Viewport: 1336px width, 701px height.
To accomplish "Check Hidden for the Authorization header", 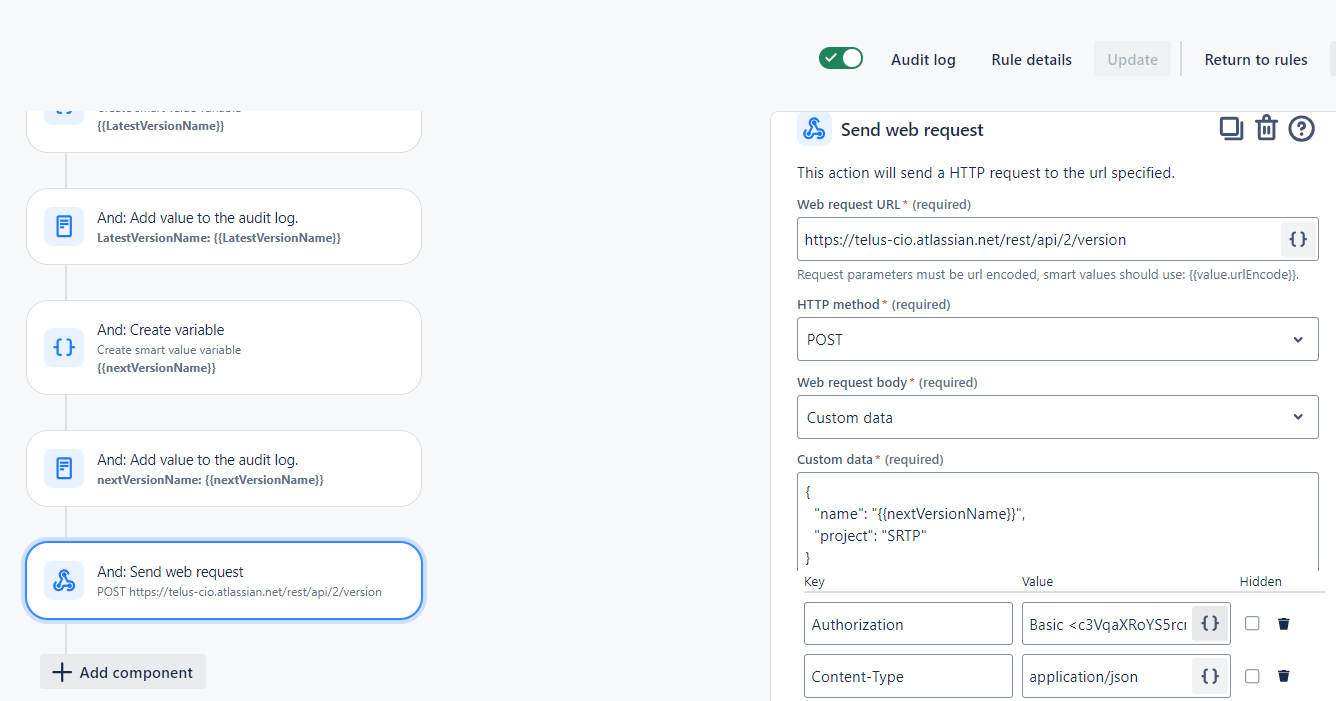I will (x=1252, y=623).
